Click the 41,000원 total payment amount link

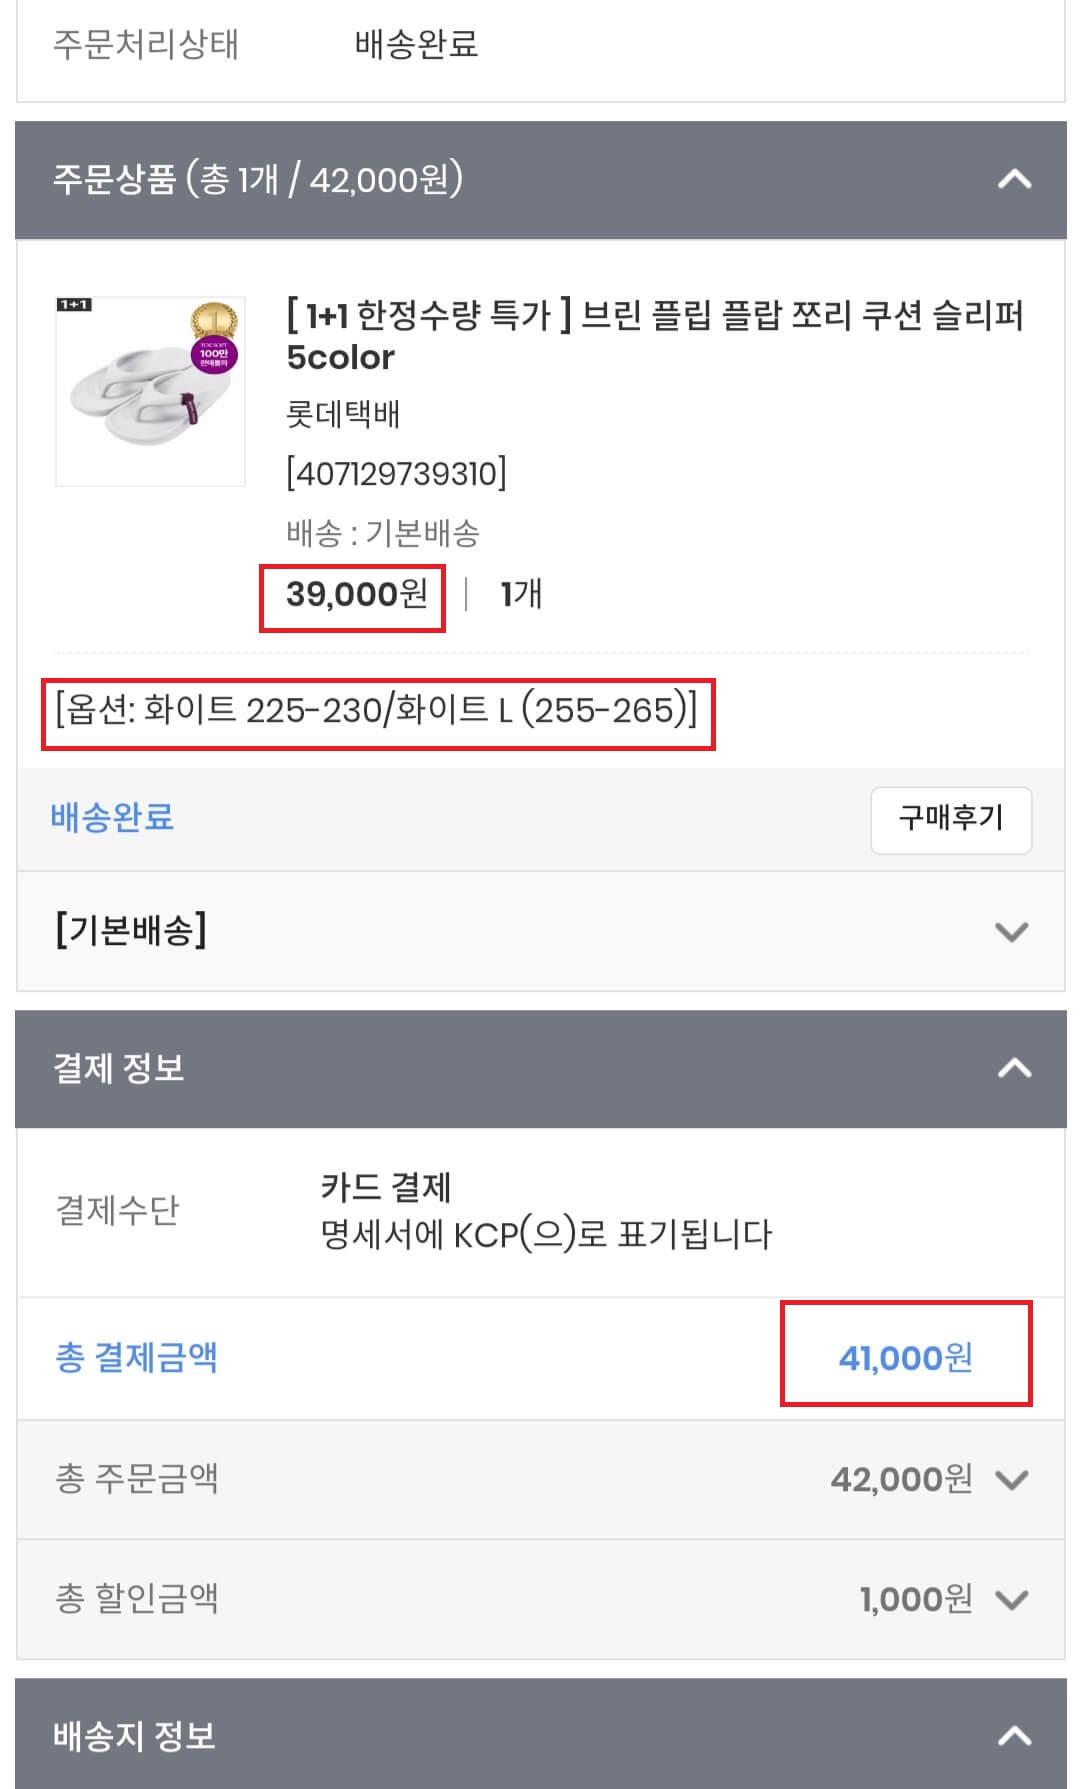903,1358
